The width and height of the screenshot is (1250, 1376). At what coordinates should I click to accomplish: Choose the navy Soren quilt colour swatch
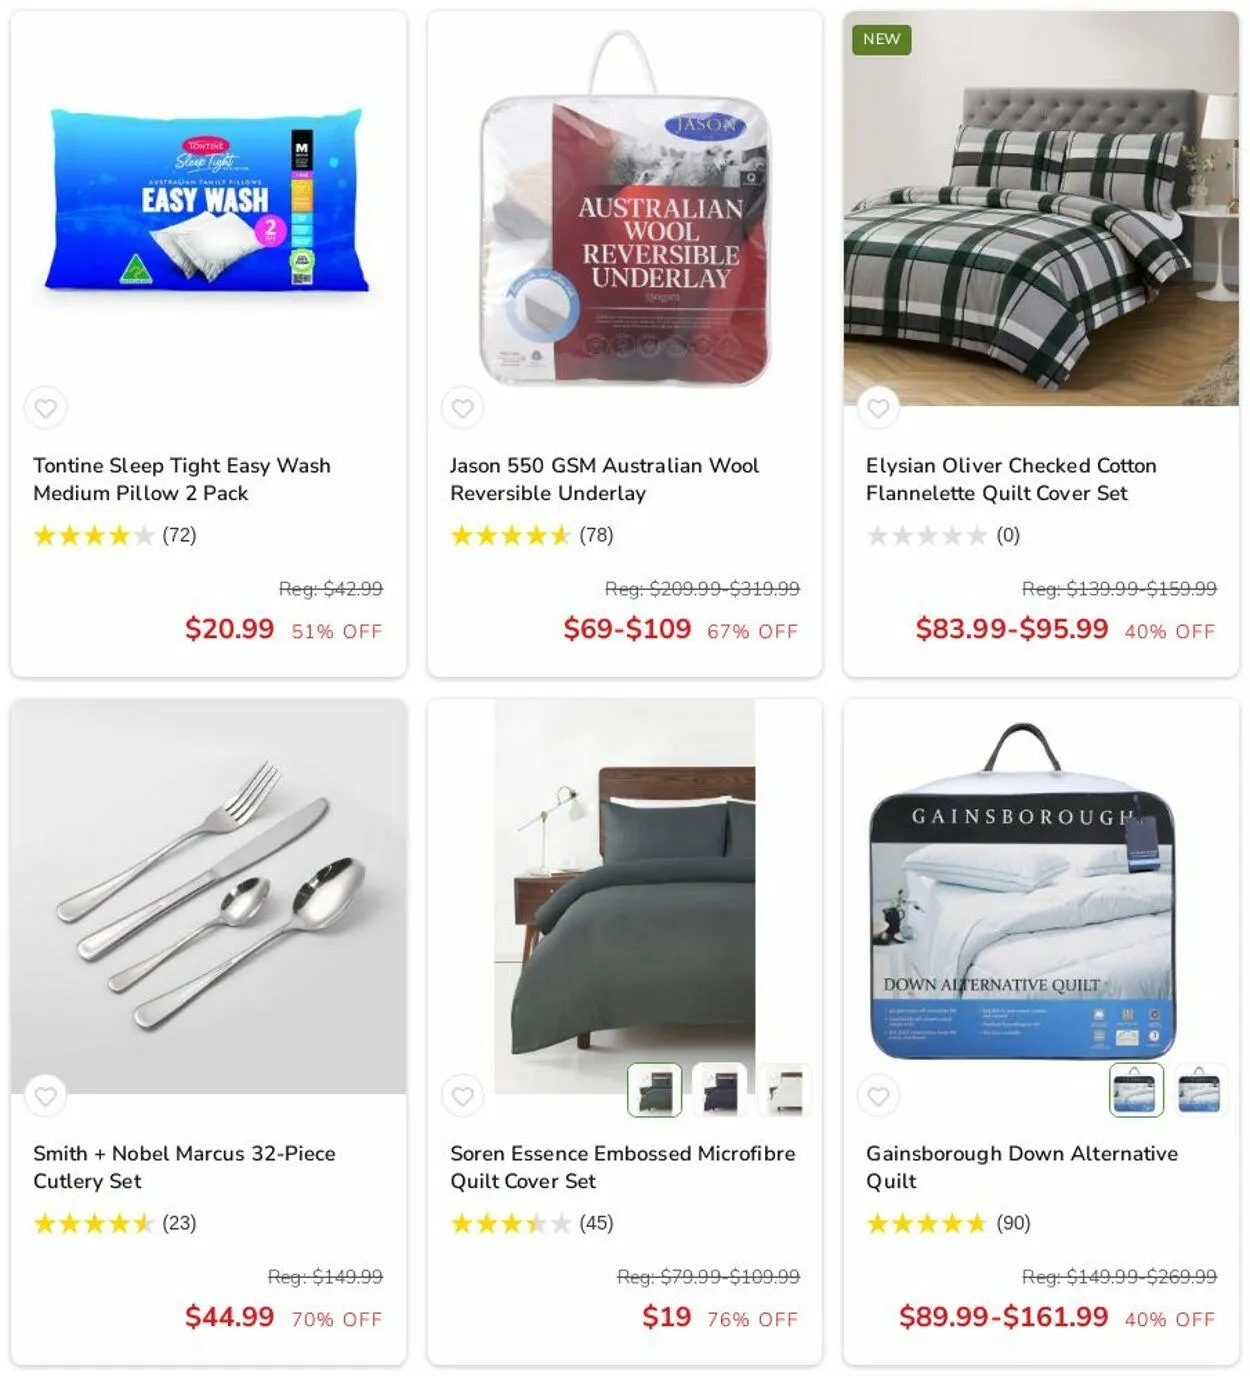719,1089
